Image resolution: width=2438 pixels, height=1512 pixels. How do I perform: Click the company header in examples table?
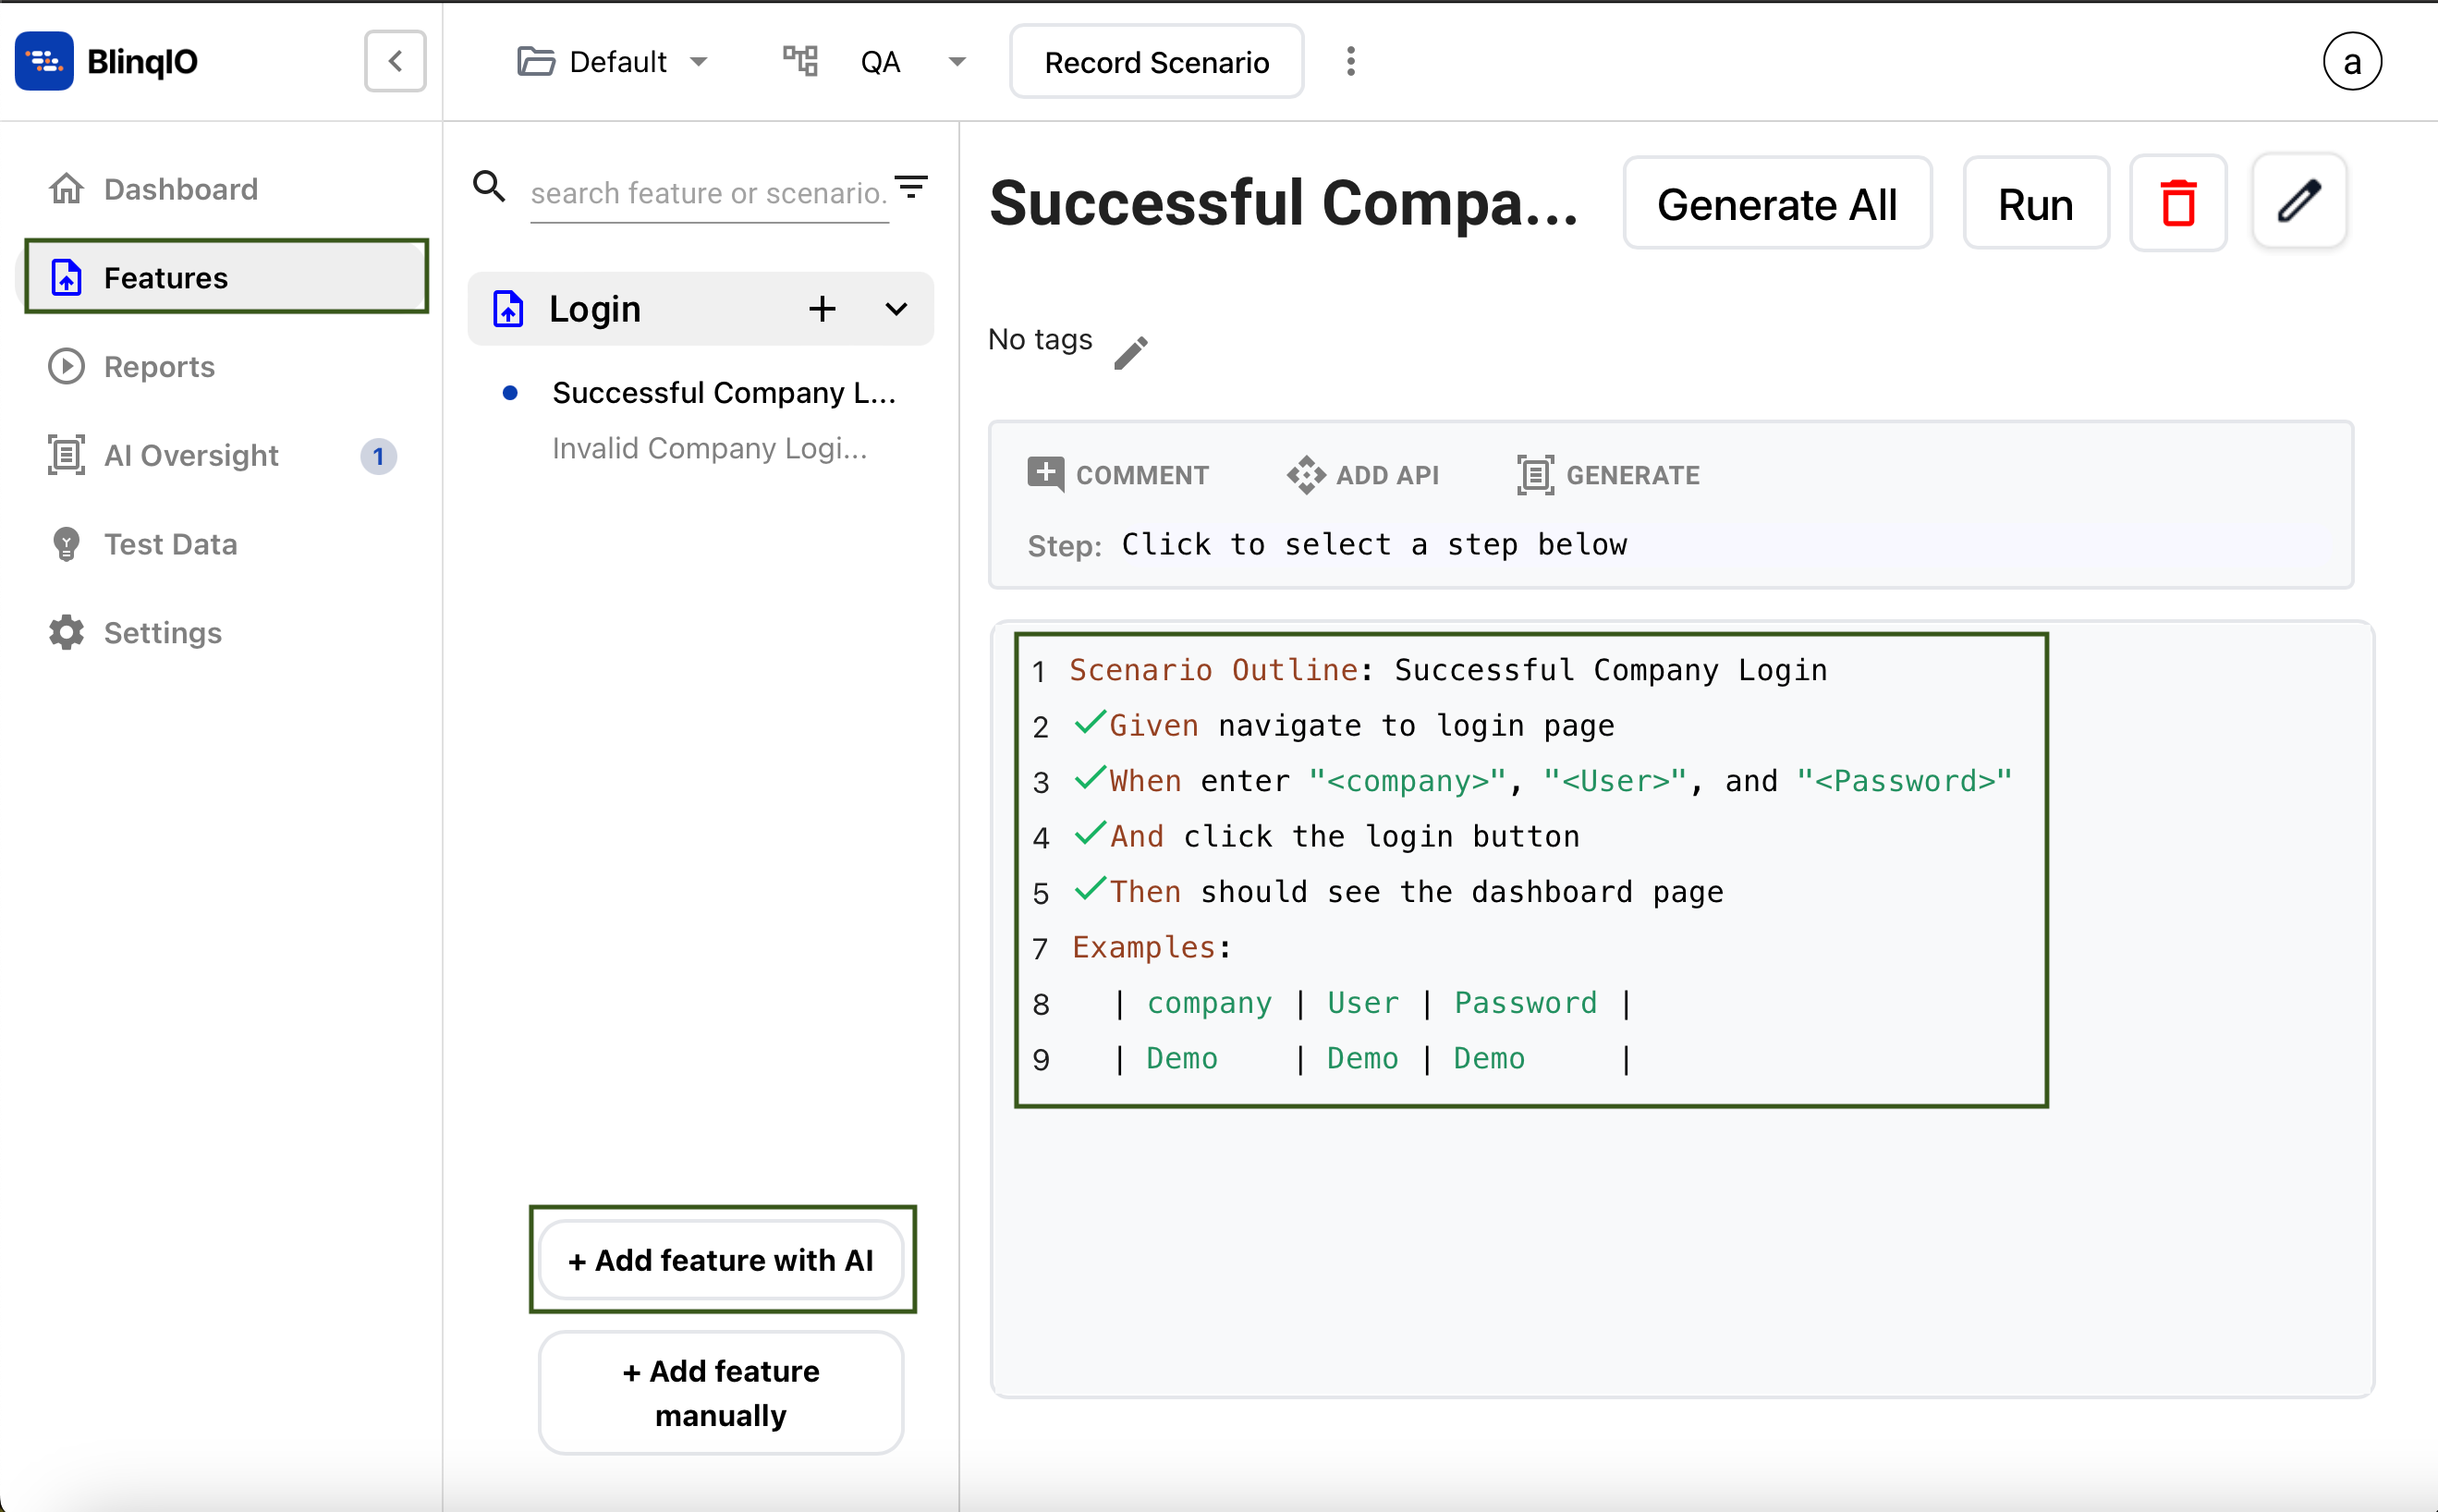tap(1209, 1003)
